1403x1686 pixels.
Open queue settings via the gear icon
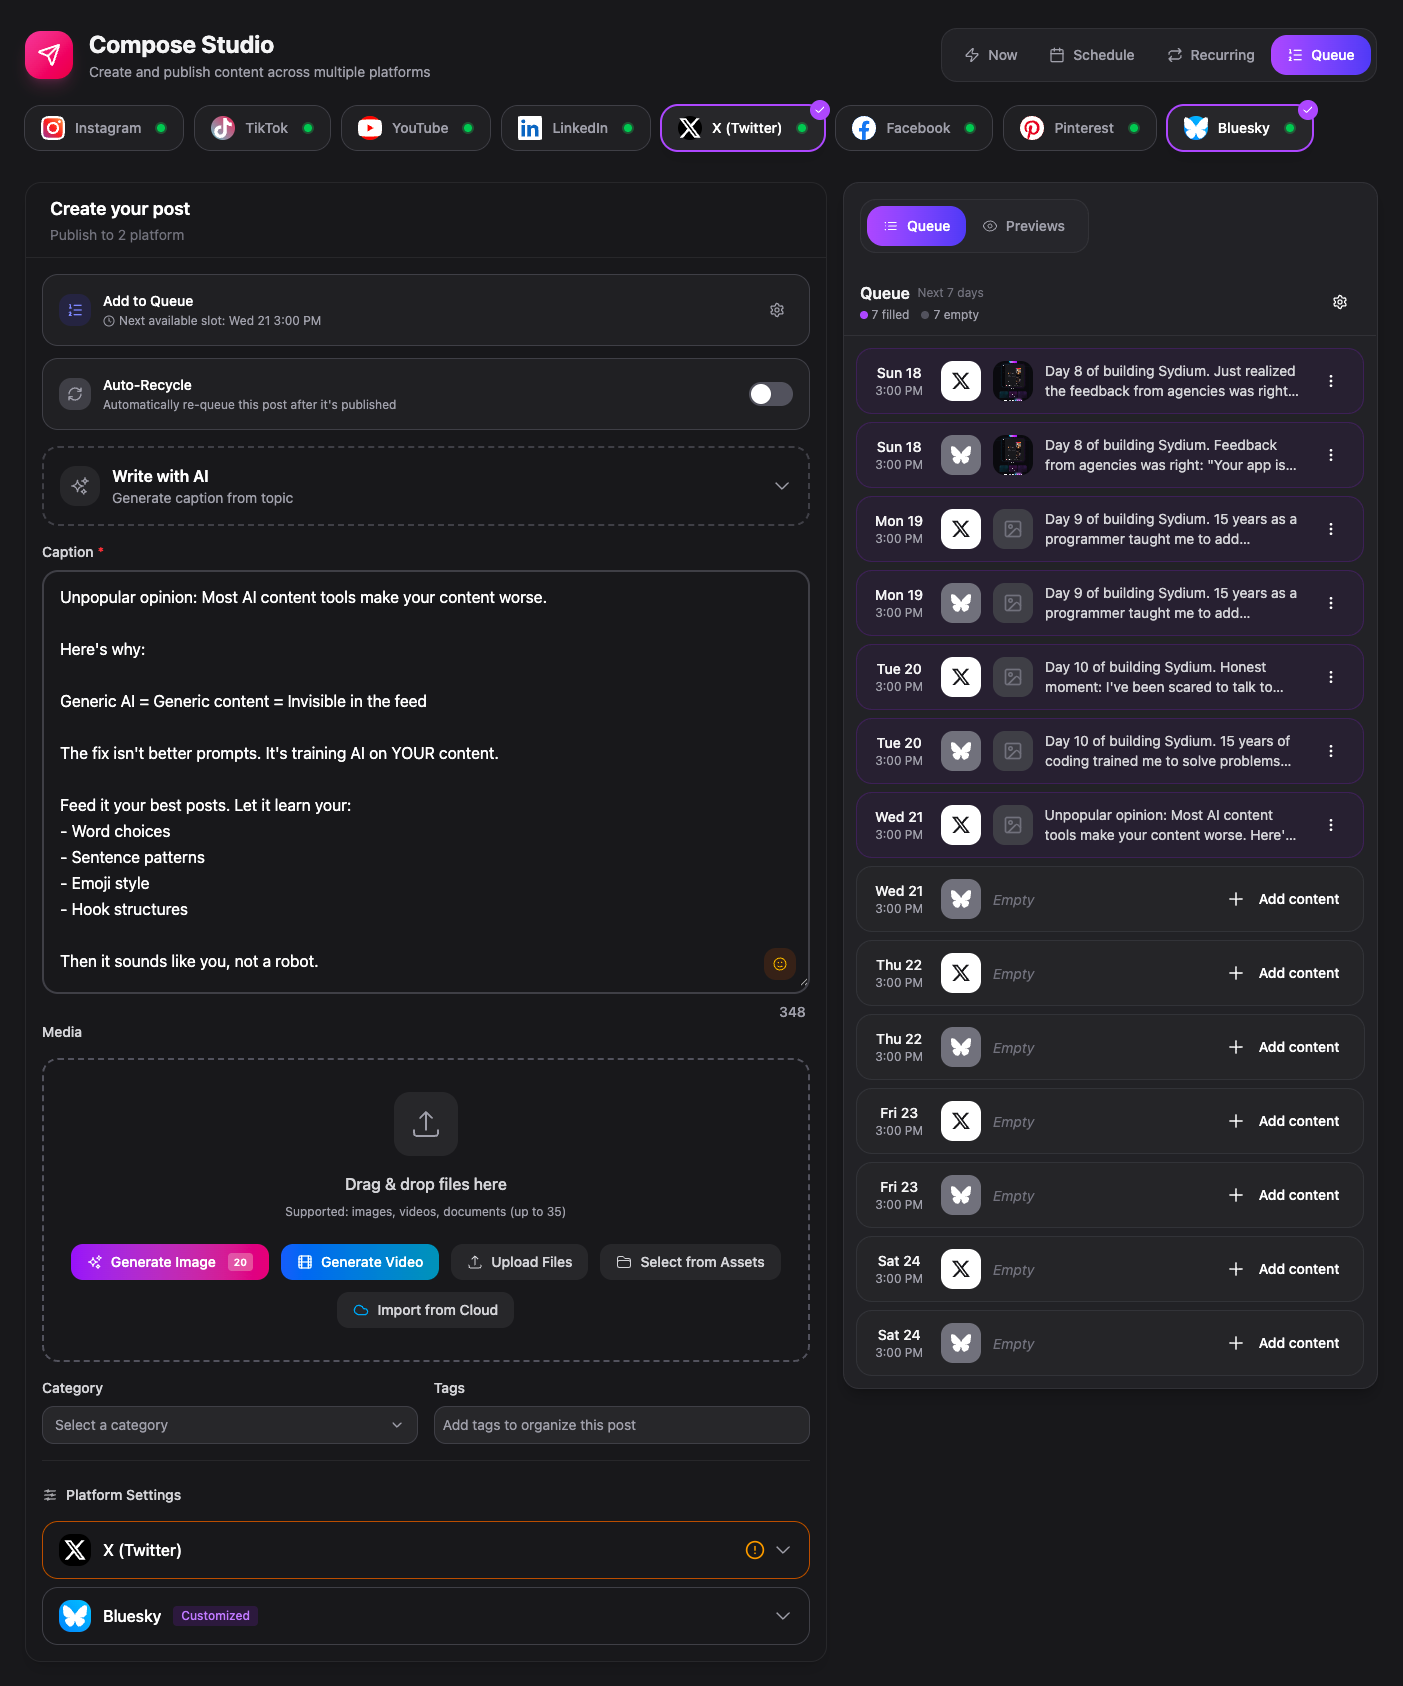(1340, 301)
